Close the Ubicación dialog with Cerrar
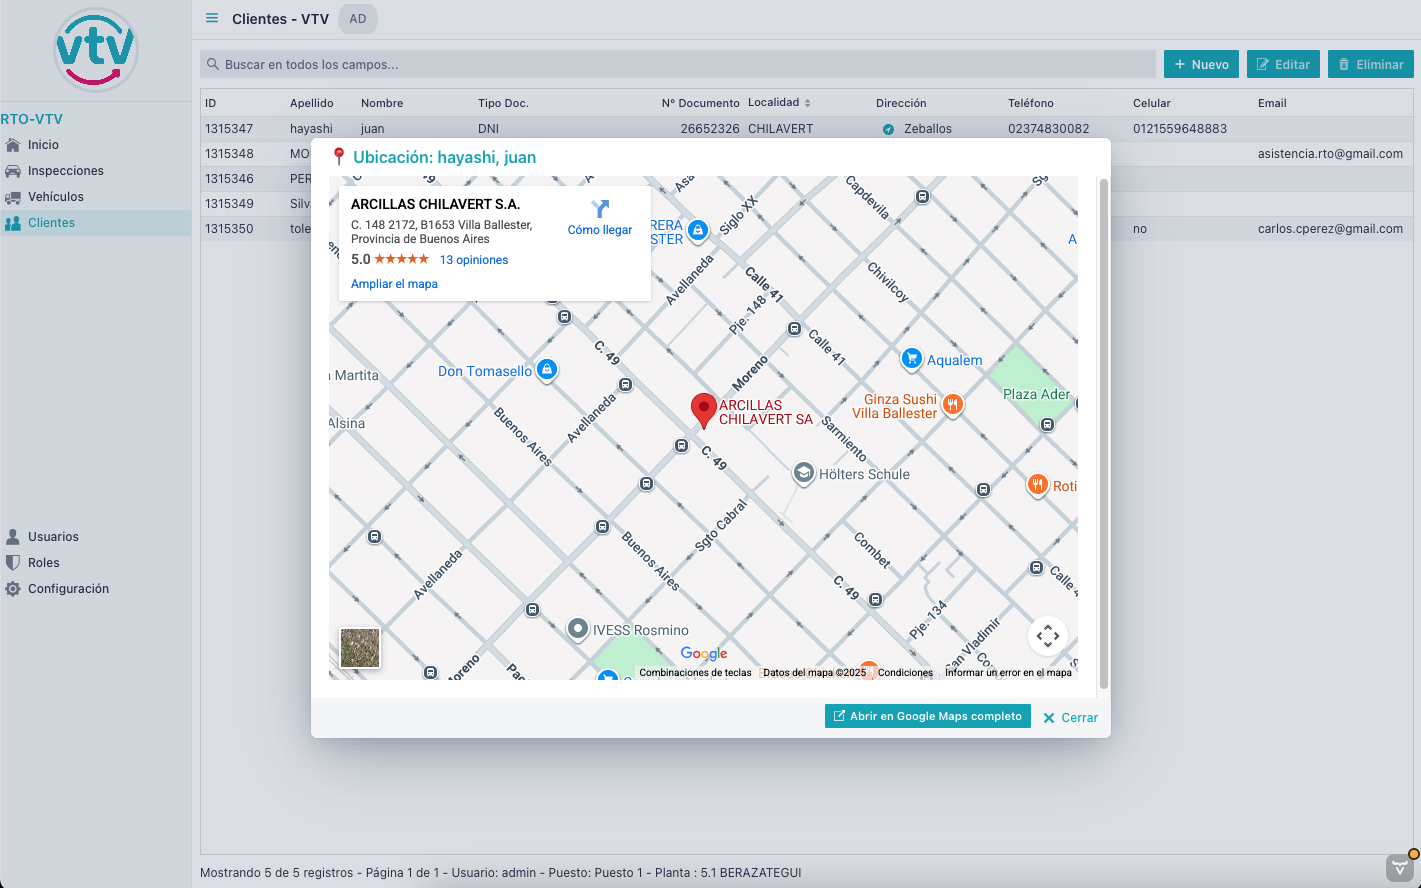The image size is (1421, 888). tap(1070, 718)
